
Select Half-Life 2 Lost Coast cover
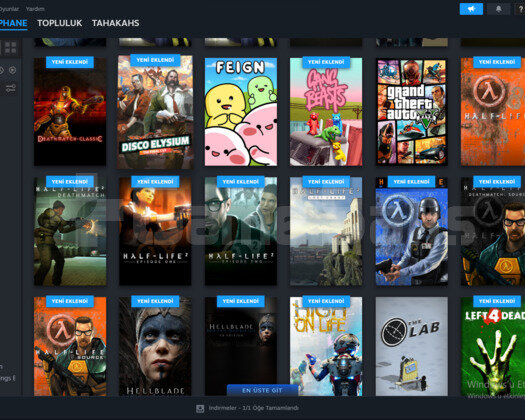326,231
